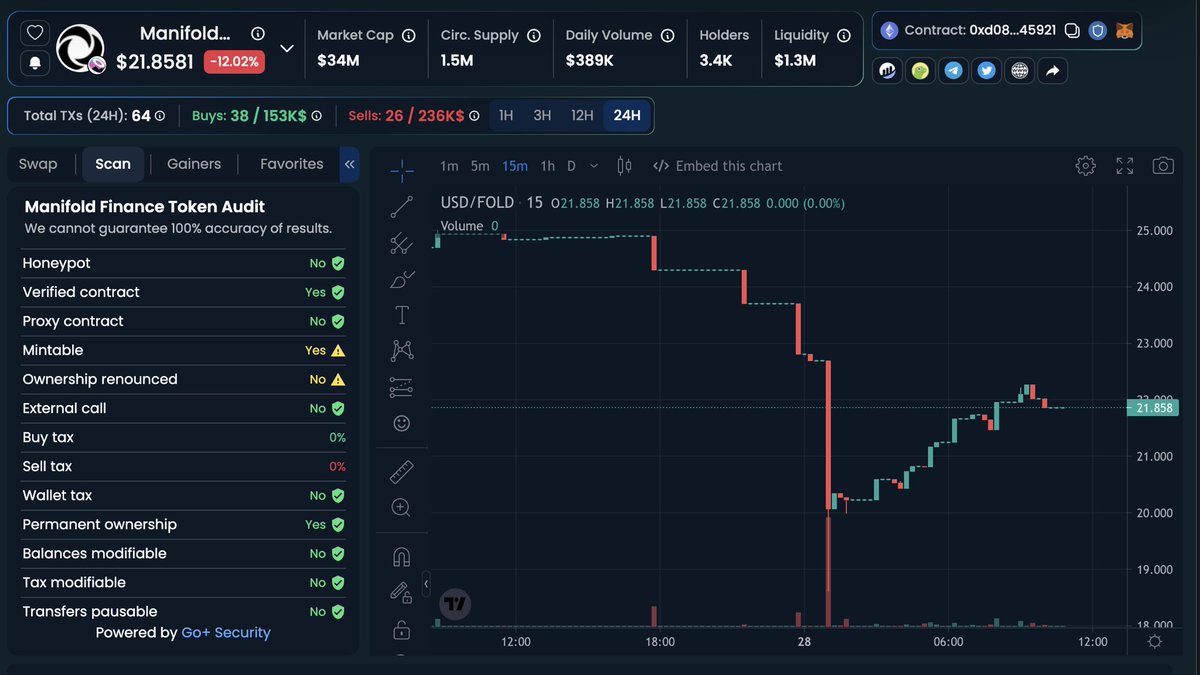Toggle price alerts with the bell icon
Screen dimensions: 1200x675
[x=35, y=63]
